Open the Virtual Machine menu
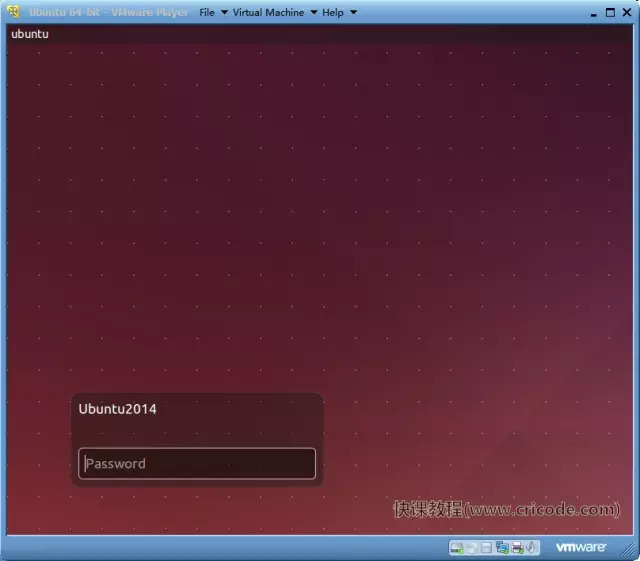 [268, 13]
